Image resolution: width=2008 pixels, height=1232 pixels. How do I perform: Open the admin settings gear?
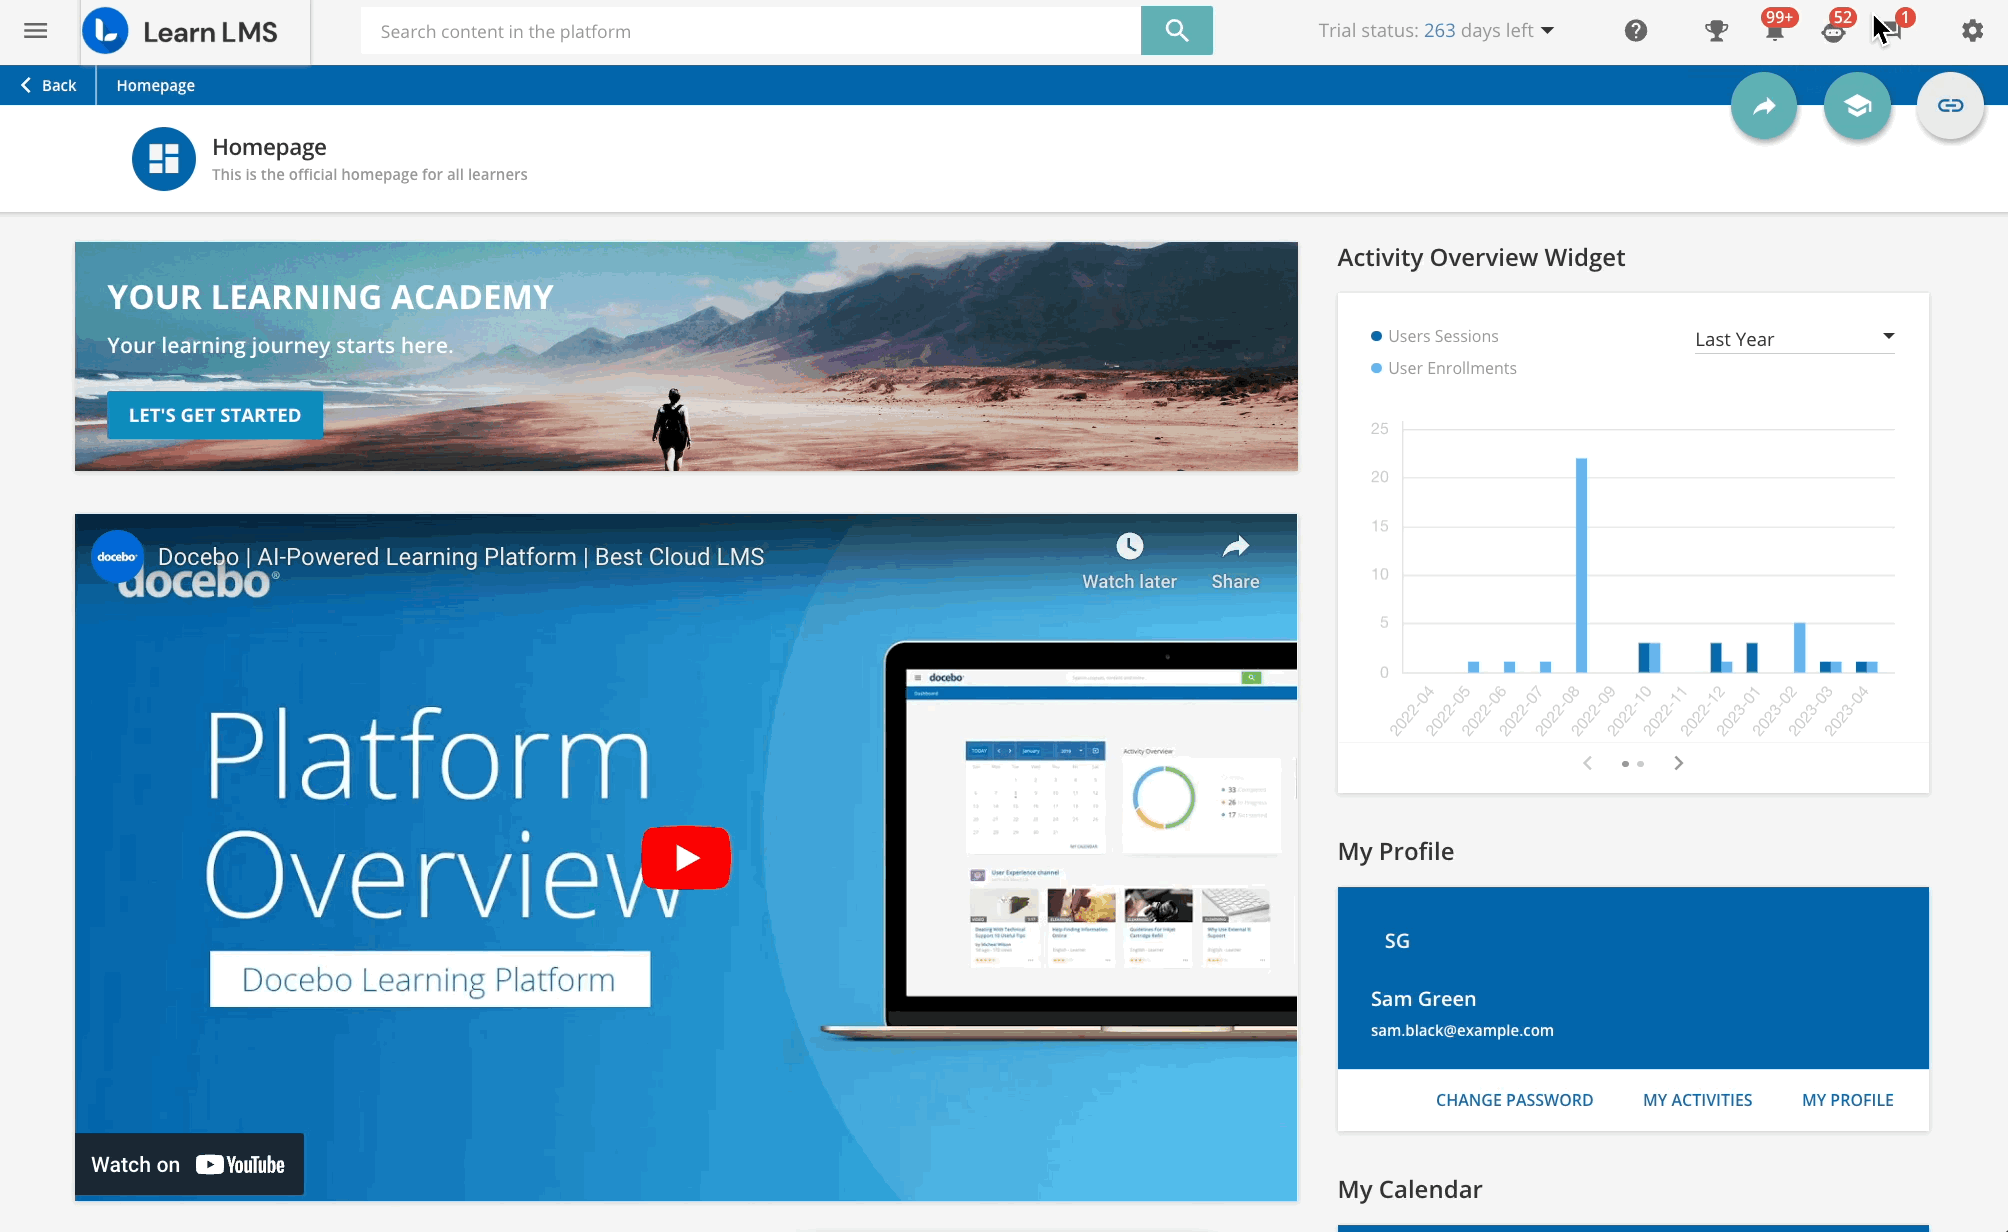point(1972,31)
